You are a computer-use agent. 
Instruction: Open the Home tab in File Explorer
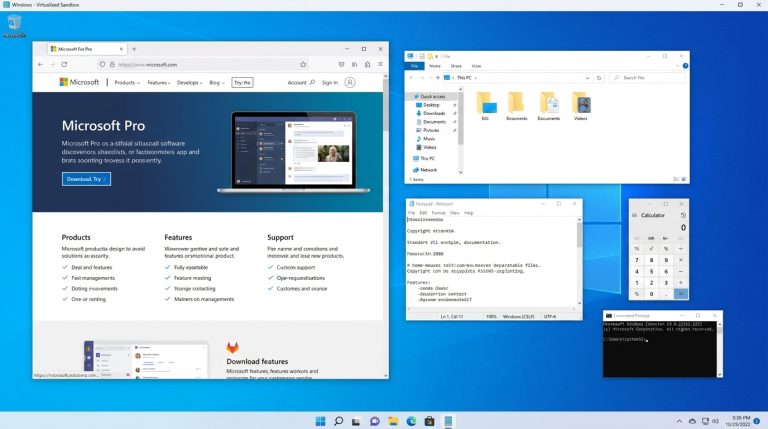435,66
